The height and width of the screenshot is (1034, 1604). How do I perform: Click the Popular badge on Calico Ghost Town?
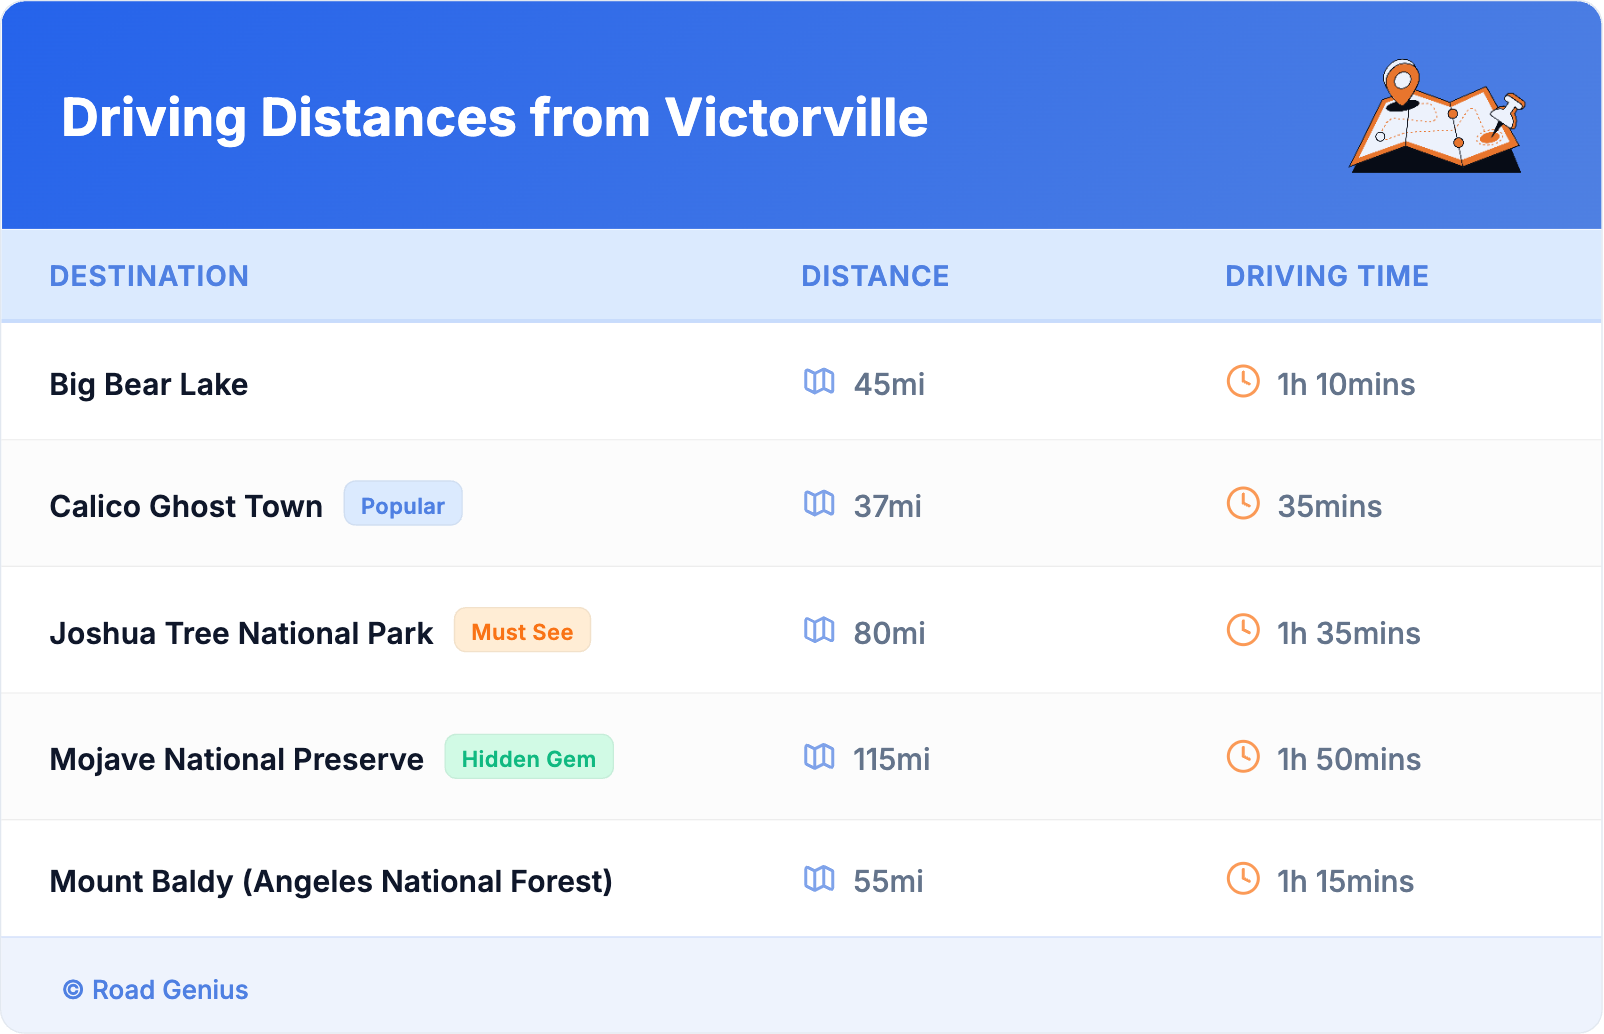click(403, 504)
